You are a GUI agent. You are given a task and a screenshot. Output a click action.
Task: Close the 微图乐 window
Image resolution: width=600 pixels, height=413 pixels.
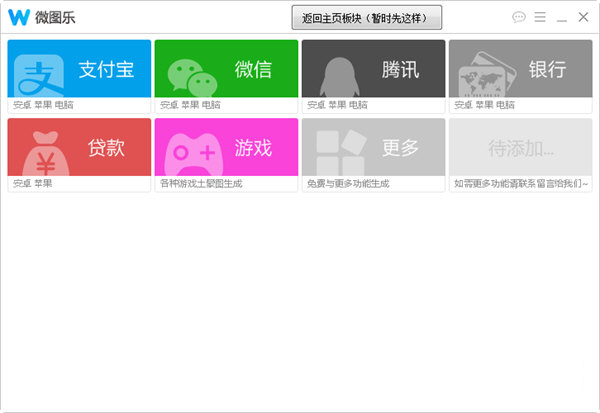click(583, 17)
